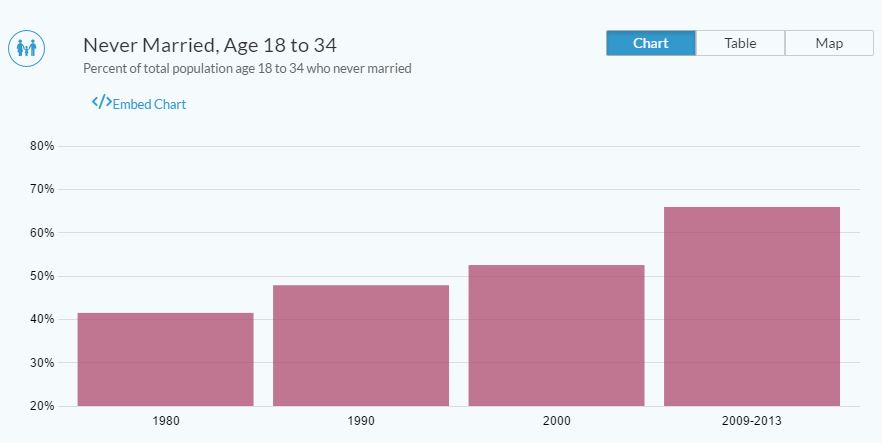The height and width of the screenshot is (443, 882).
Task: Click the 2000 x-axis label
Action: point(556,421)
